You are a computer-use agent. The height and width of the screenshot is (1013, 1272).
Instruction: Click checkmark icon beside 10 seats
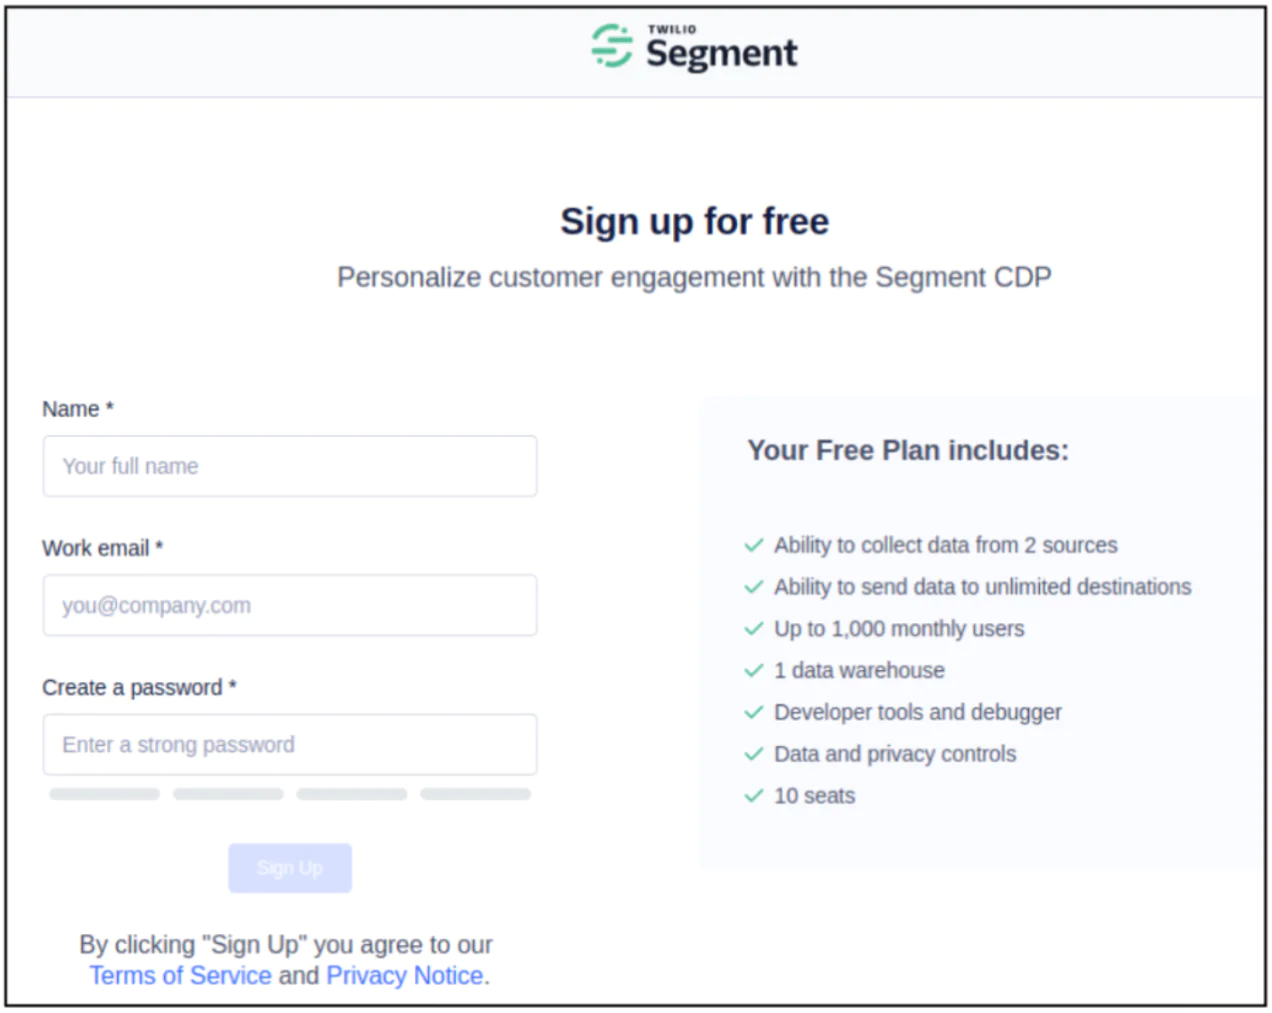(754, 796)
